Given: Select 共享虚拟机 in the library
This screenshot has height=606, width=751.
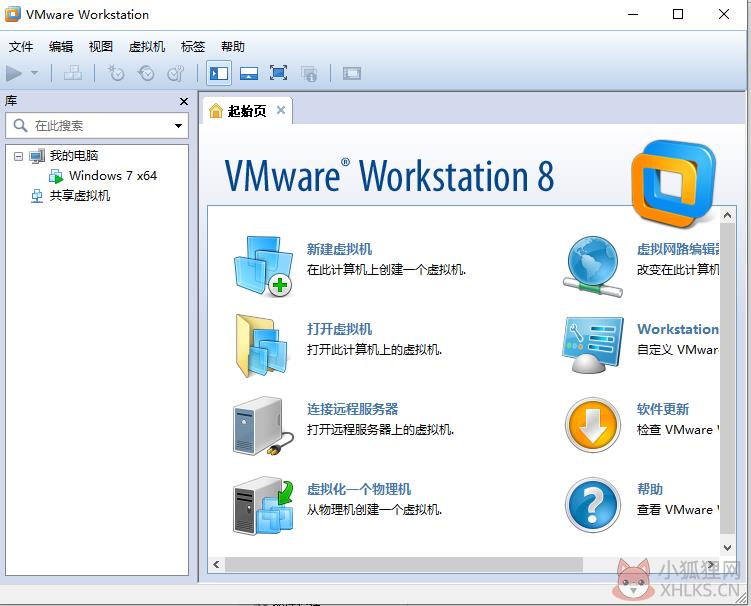Looking at the screenshot, I should tap(80, 196).
